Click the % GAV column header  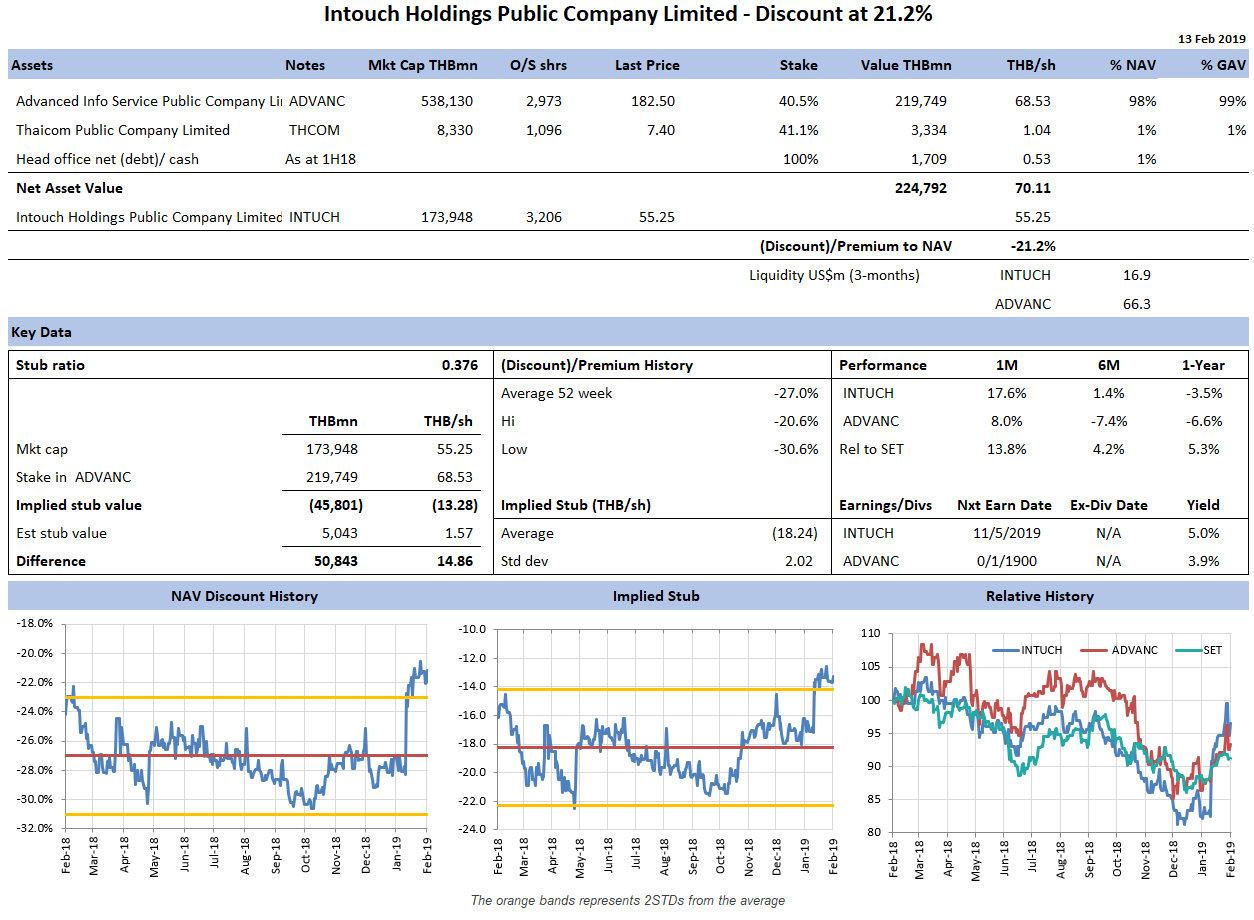[1223, 65]
